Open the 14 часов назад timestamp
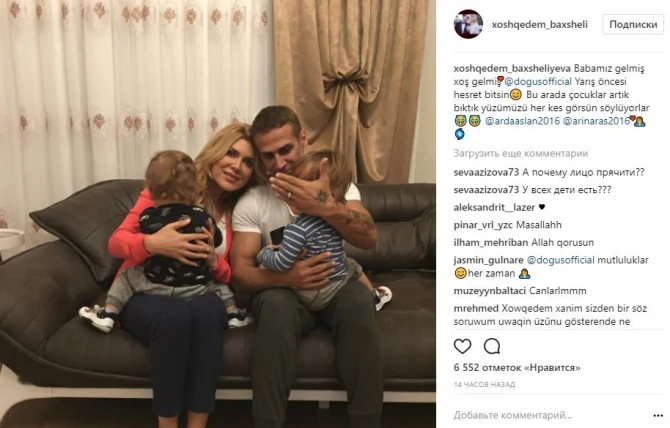Image resolution: width=670 pixels, height=428 pixels. tap(484, 384)
